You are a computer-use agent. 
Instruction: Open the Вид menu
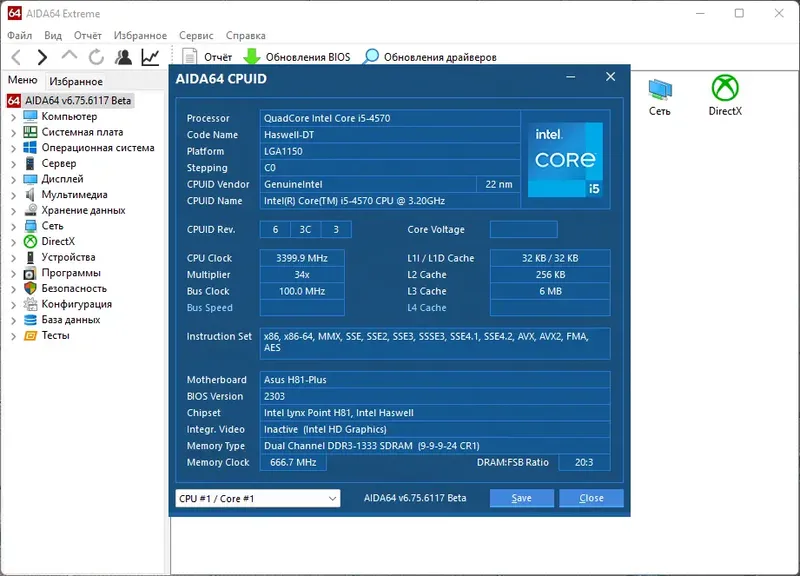click(53, 35)
